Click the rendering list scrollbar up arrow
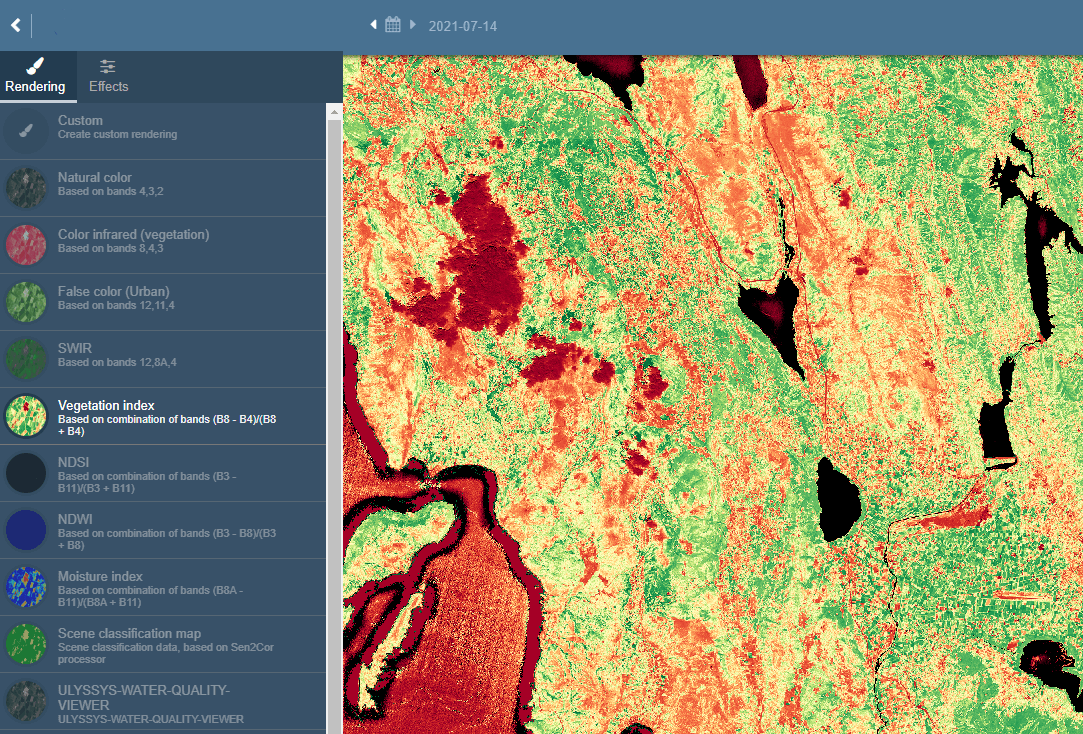The height and width of the screenshot is (734, 1083). (x=334, y=110)
